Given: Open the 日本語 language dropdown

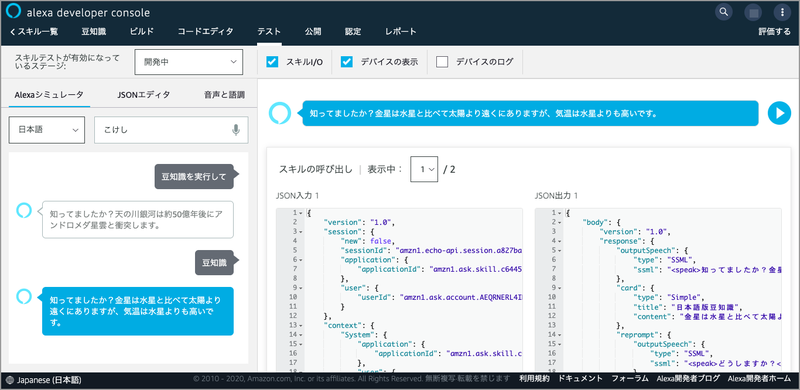Looking at the screenshot, I should (x=47, y=130).
